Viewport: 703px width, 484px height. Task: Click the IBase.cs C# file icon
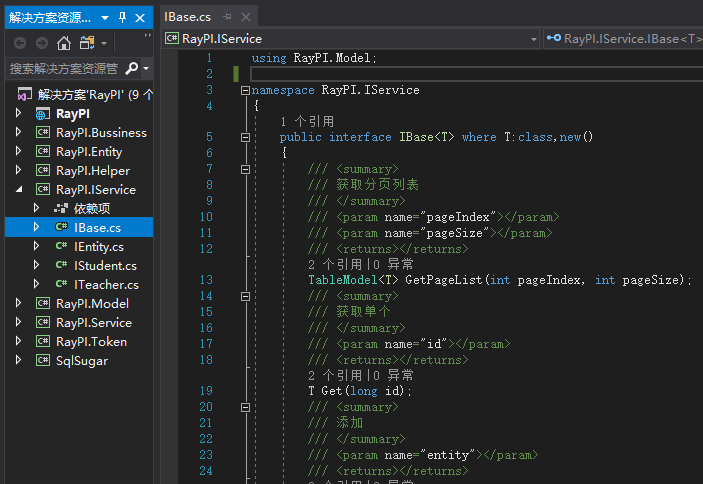pyautogui.click(x=61, y=227)
